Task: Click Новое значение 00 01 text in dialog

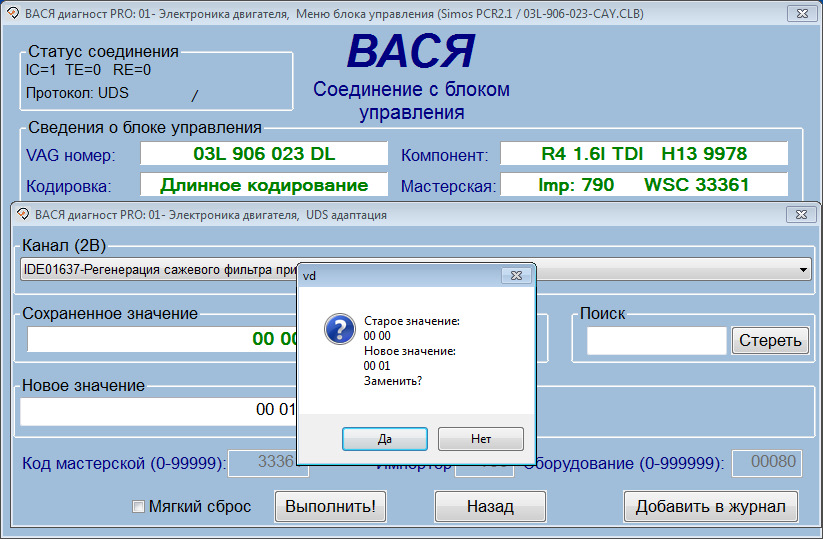Action: point(409,358)
